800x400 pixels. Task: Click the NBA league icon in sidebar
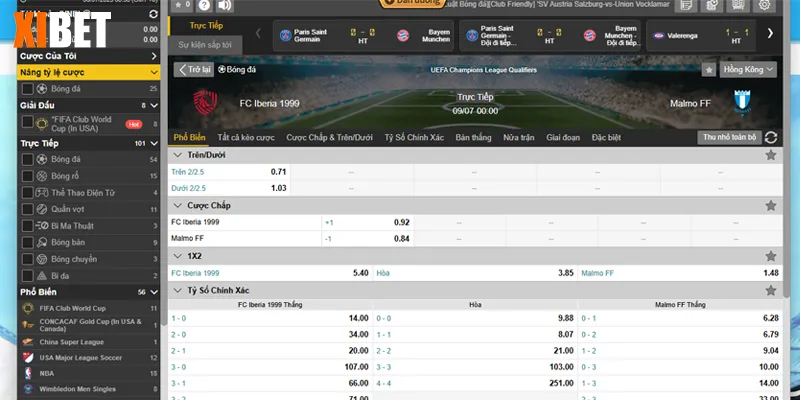(x=28, y=371)
